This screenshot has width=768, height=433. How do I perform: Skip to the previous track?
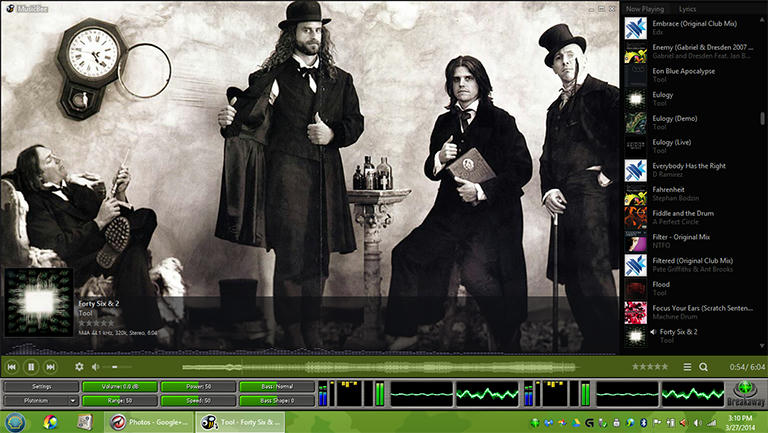(x=12, y=366)
